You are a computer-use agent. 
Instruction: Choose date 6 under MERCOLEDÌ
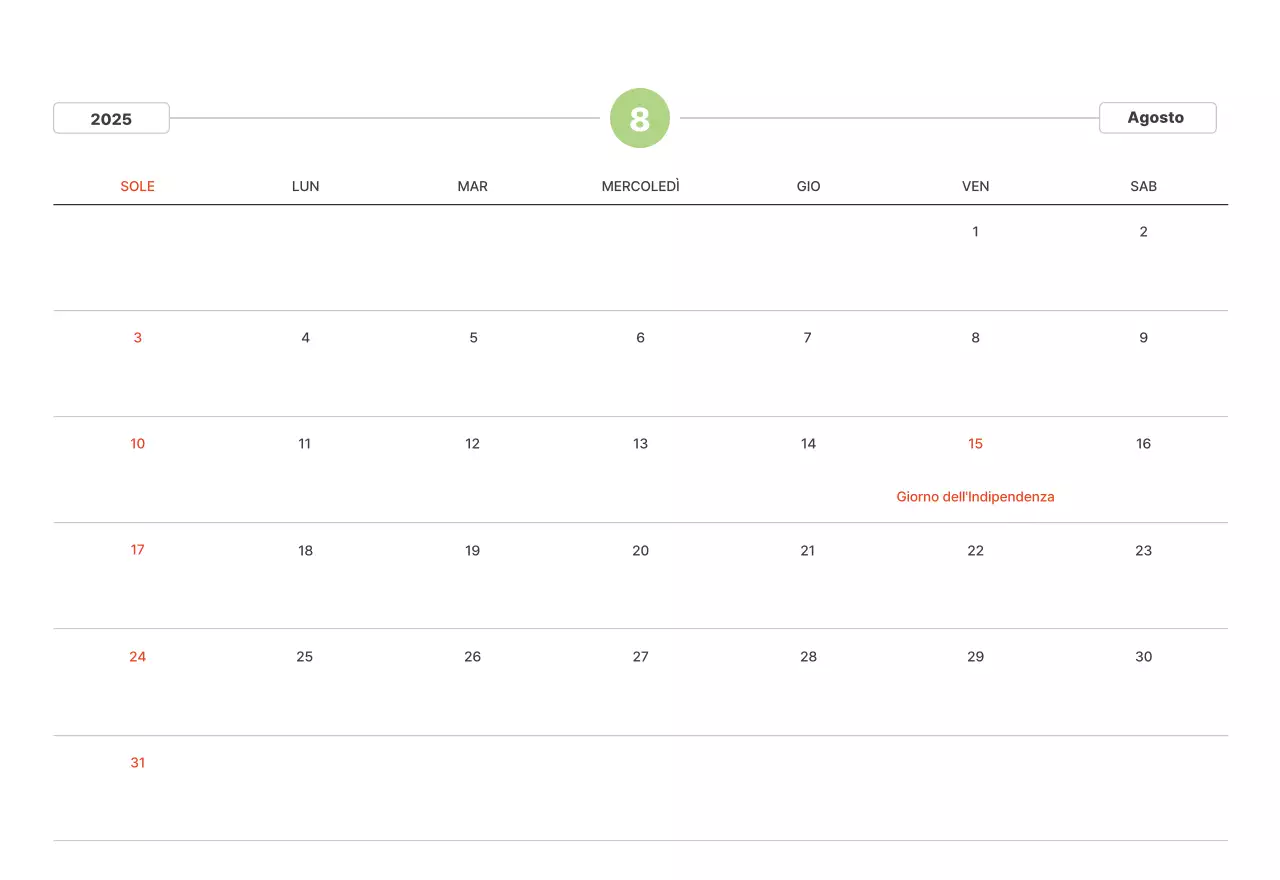(x=640, y=338)
